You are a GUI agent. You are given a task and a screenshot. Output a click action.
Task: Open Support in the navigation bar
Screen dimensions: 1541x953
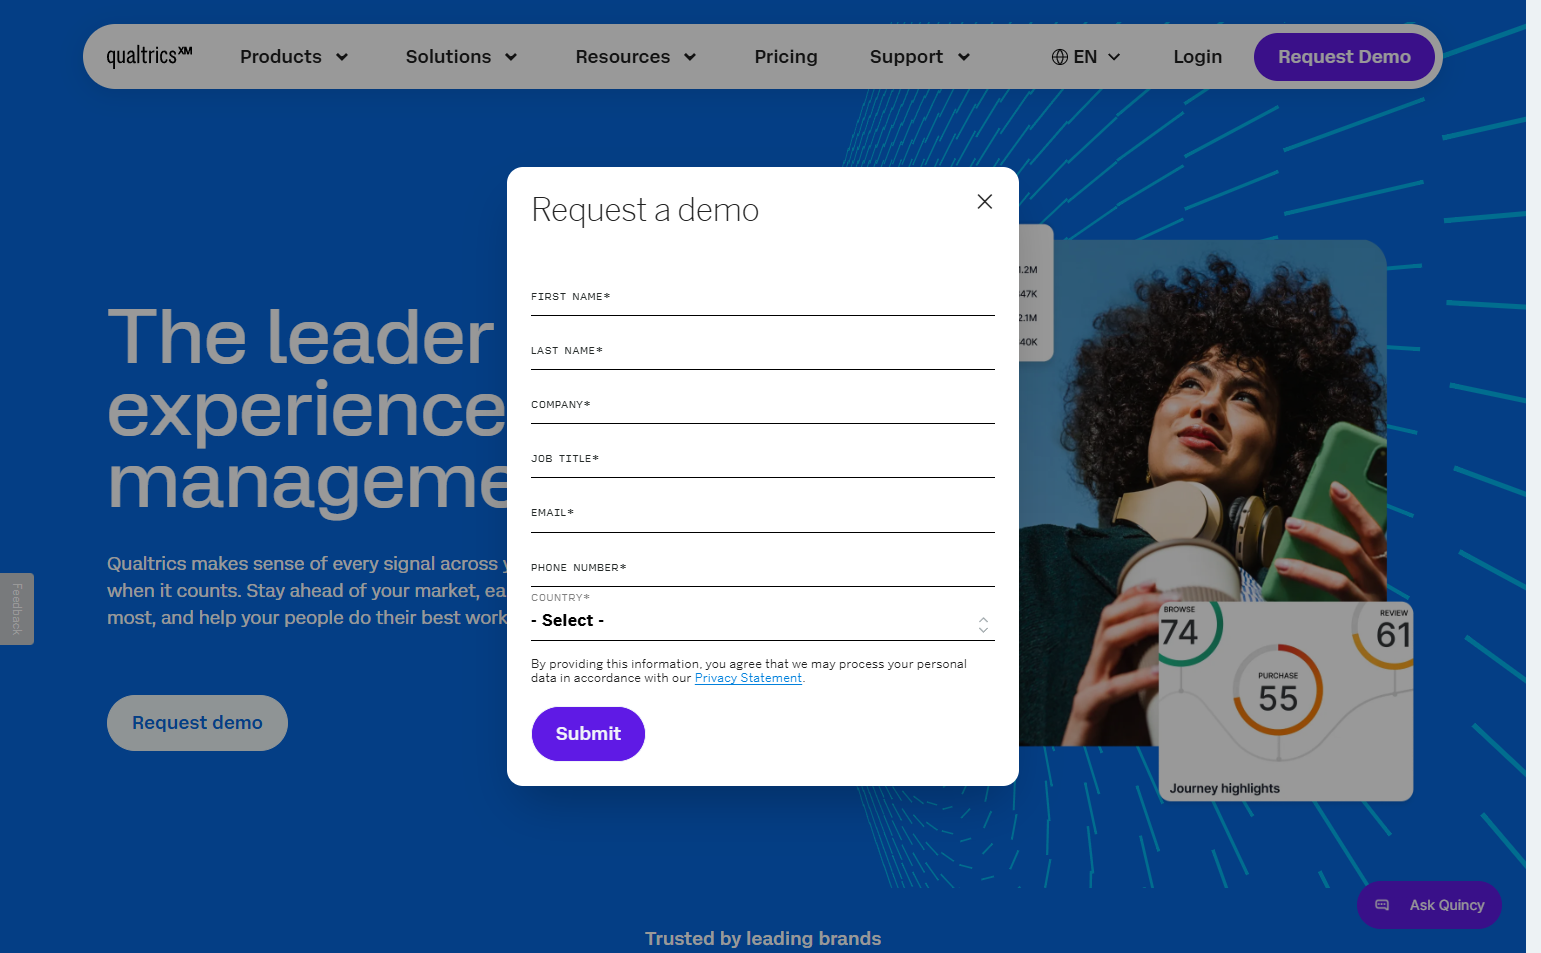pos(906,57)
